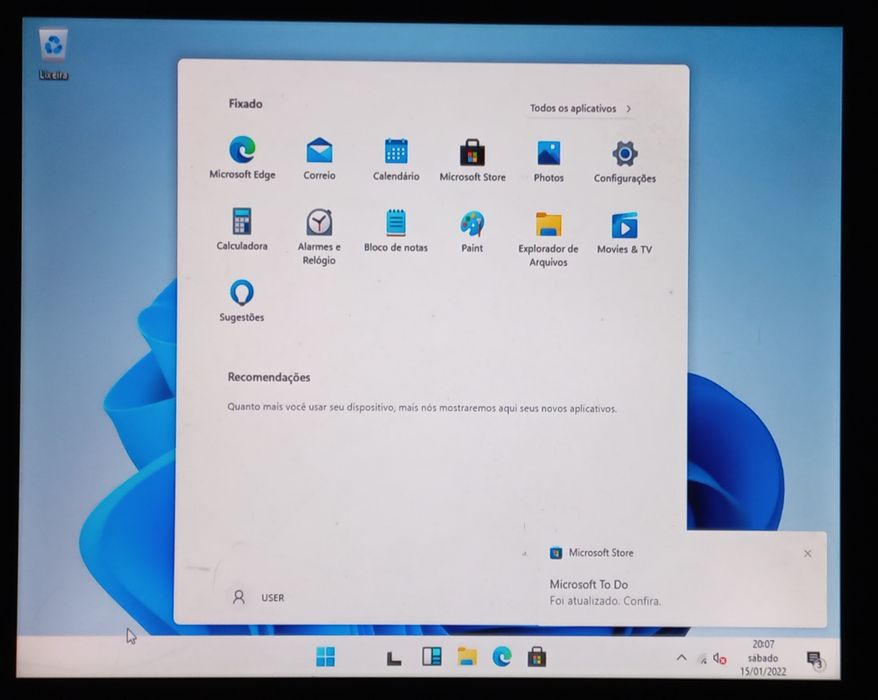Open File Explorer from the taskbar
The width and height of the screenshot is (878, 700).
(x=467, y=656)
